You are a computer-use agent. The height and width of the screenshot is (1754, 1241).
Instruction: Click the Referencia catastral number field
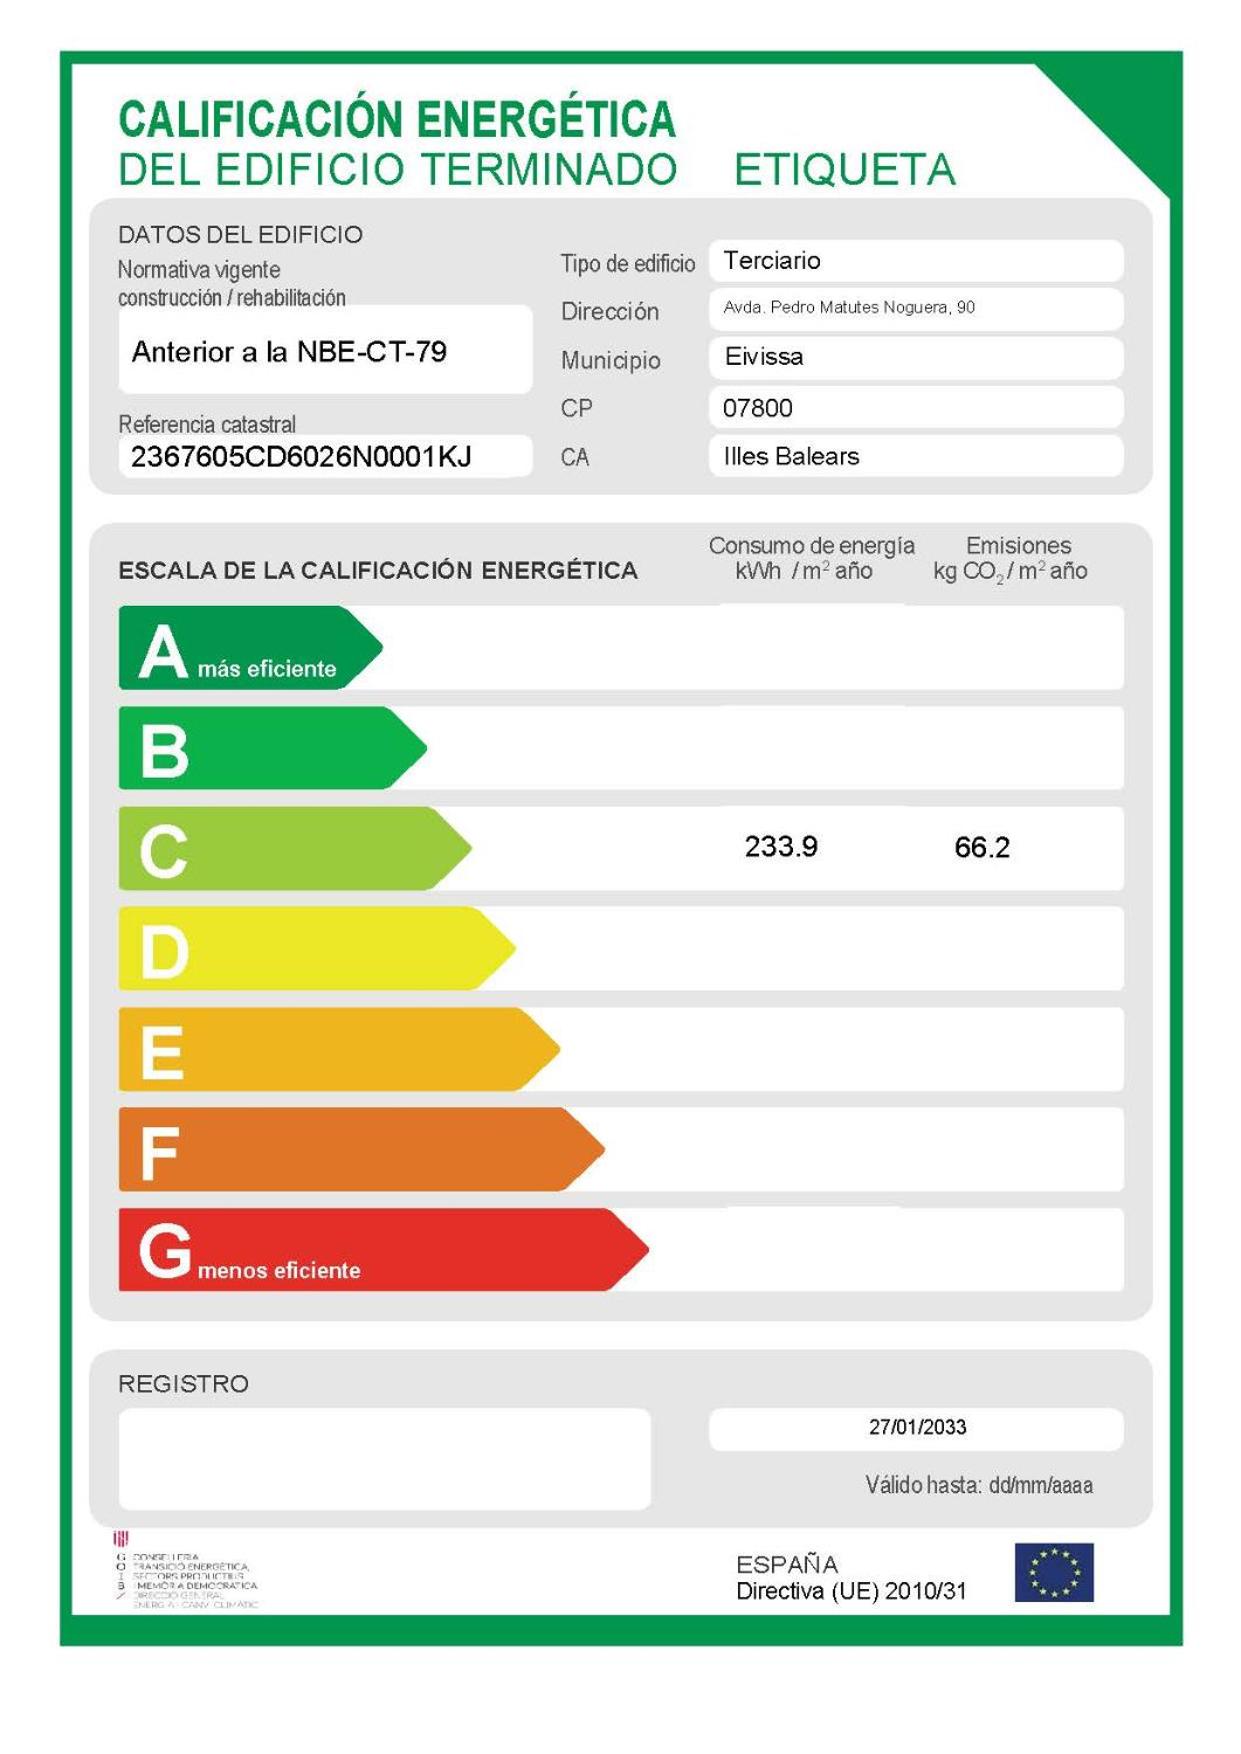point(324,457)
